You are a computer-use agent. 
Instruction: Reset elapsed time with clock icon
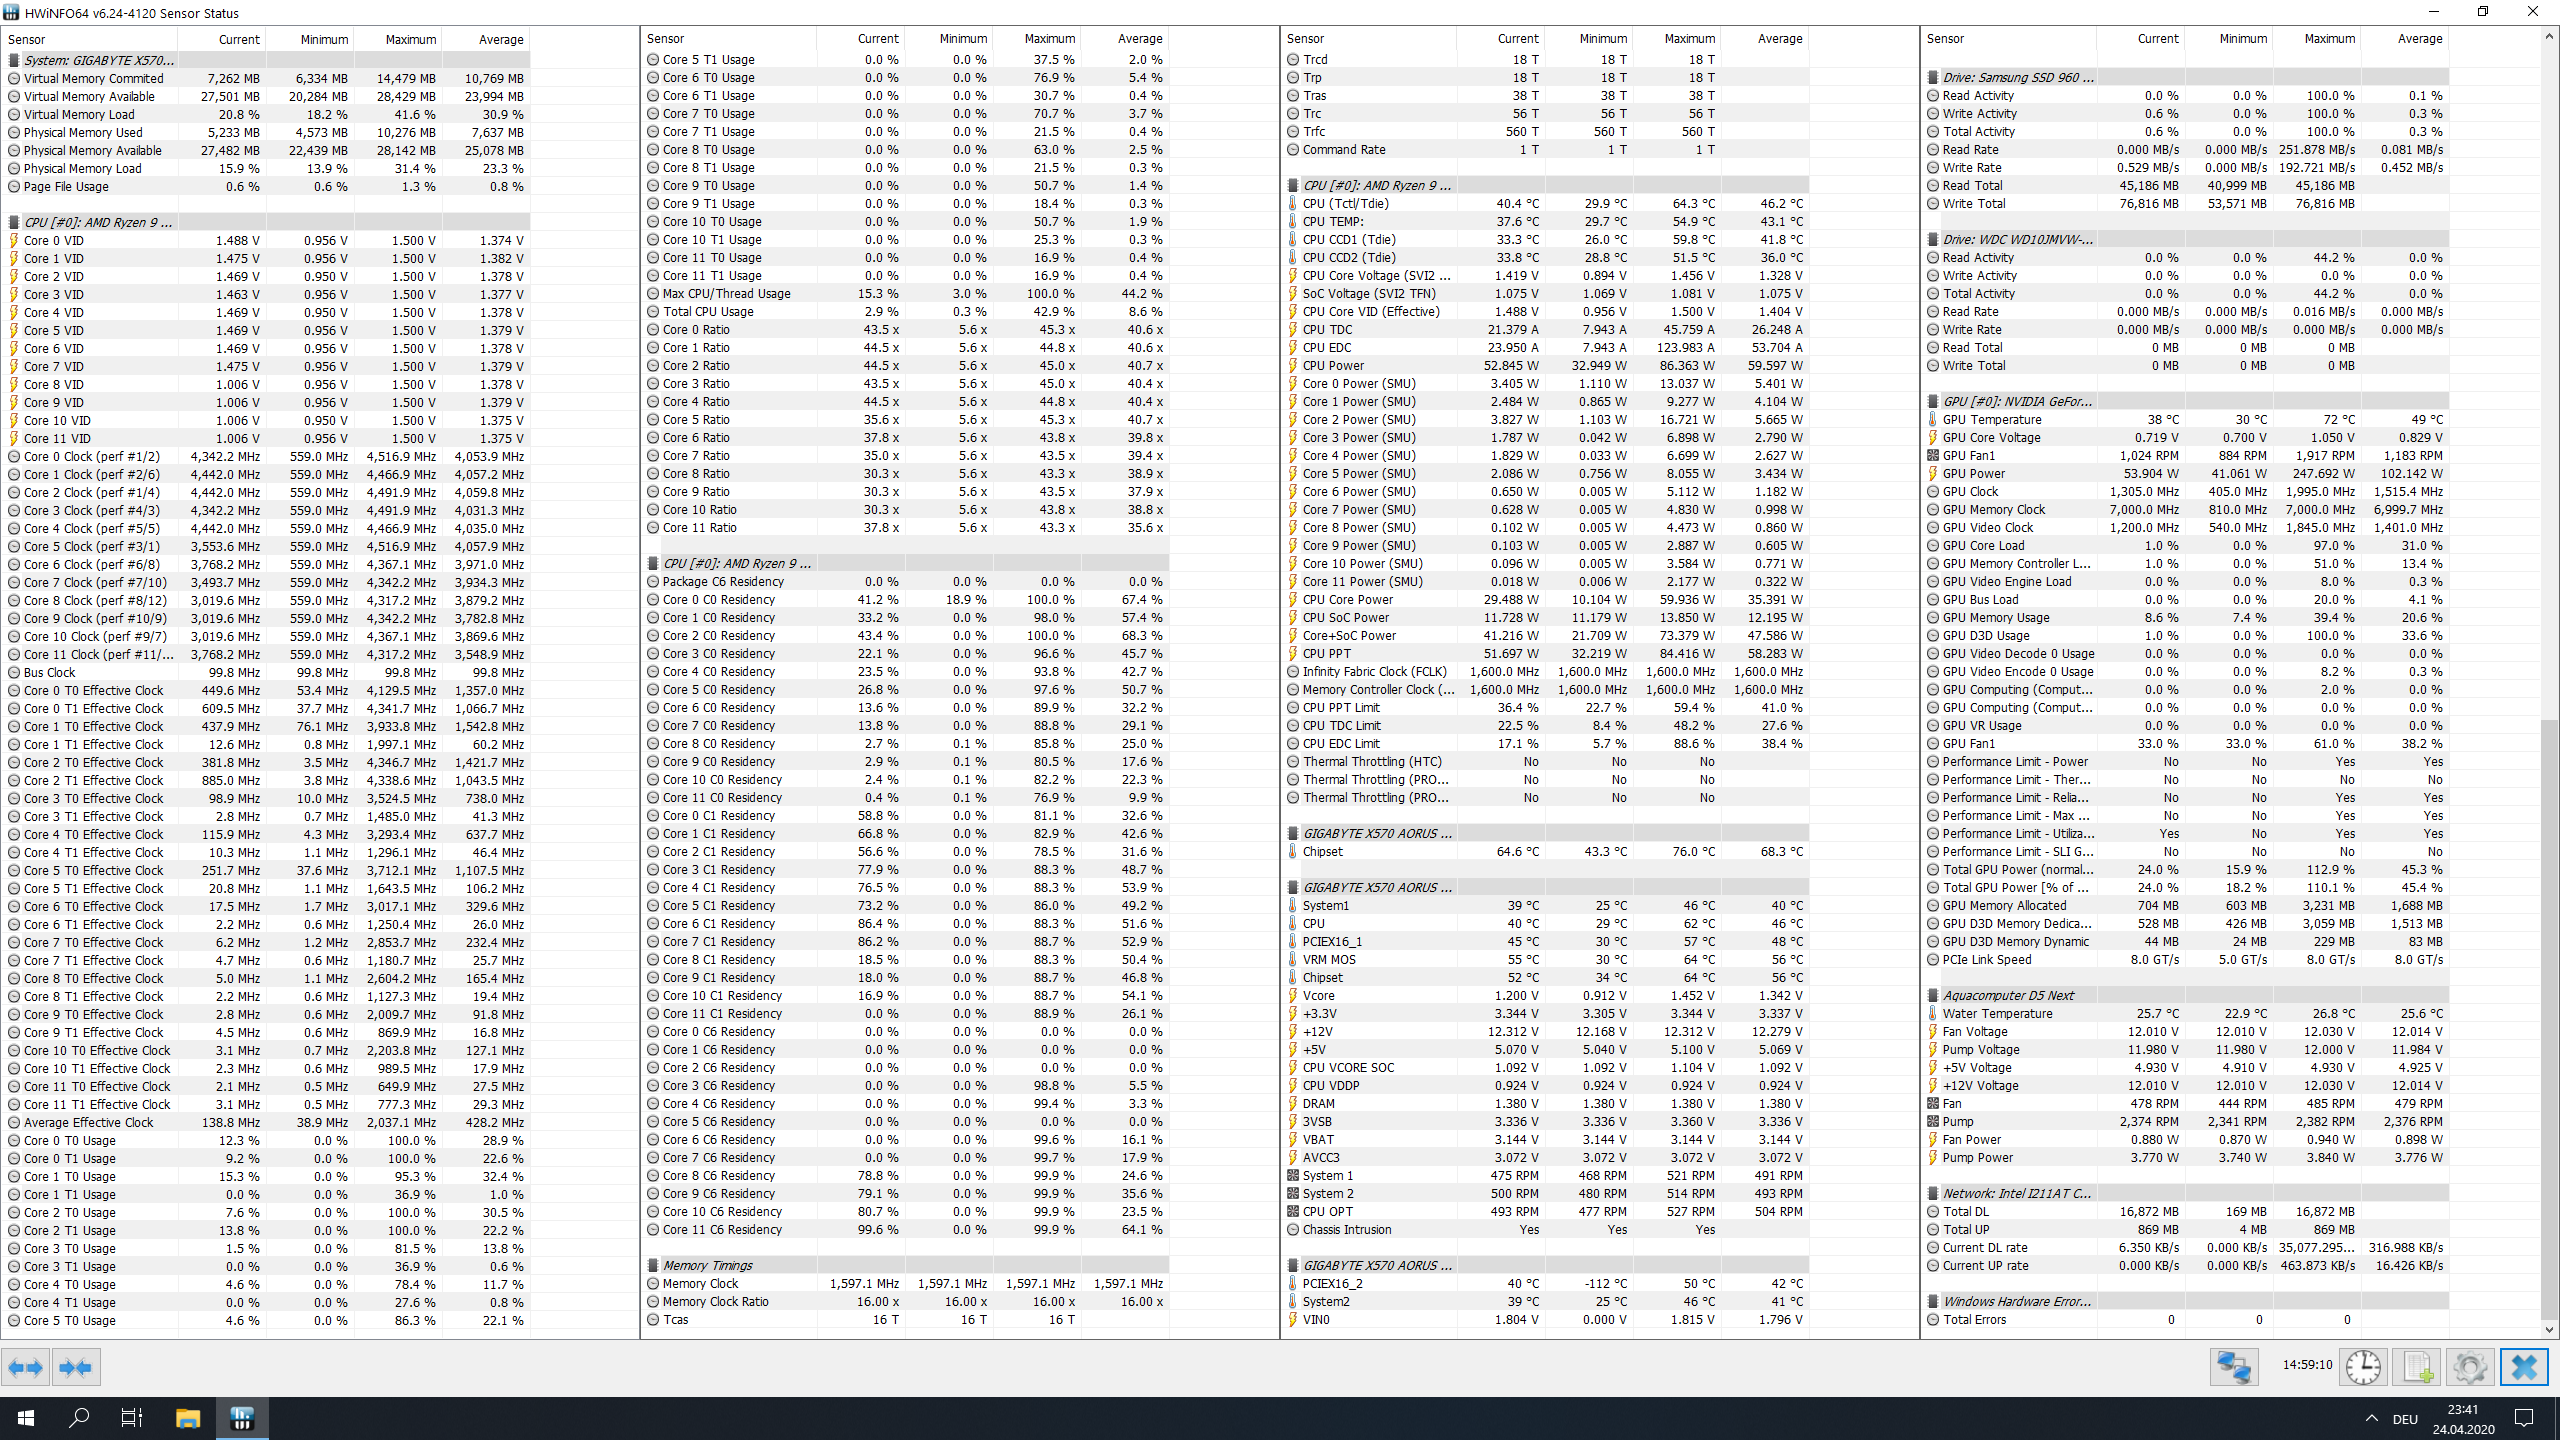(2363, 1367)
